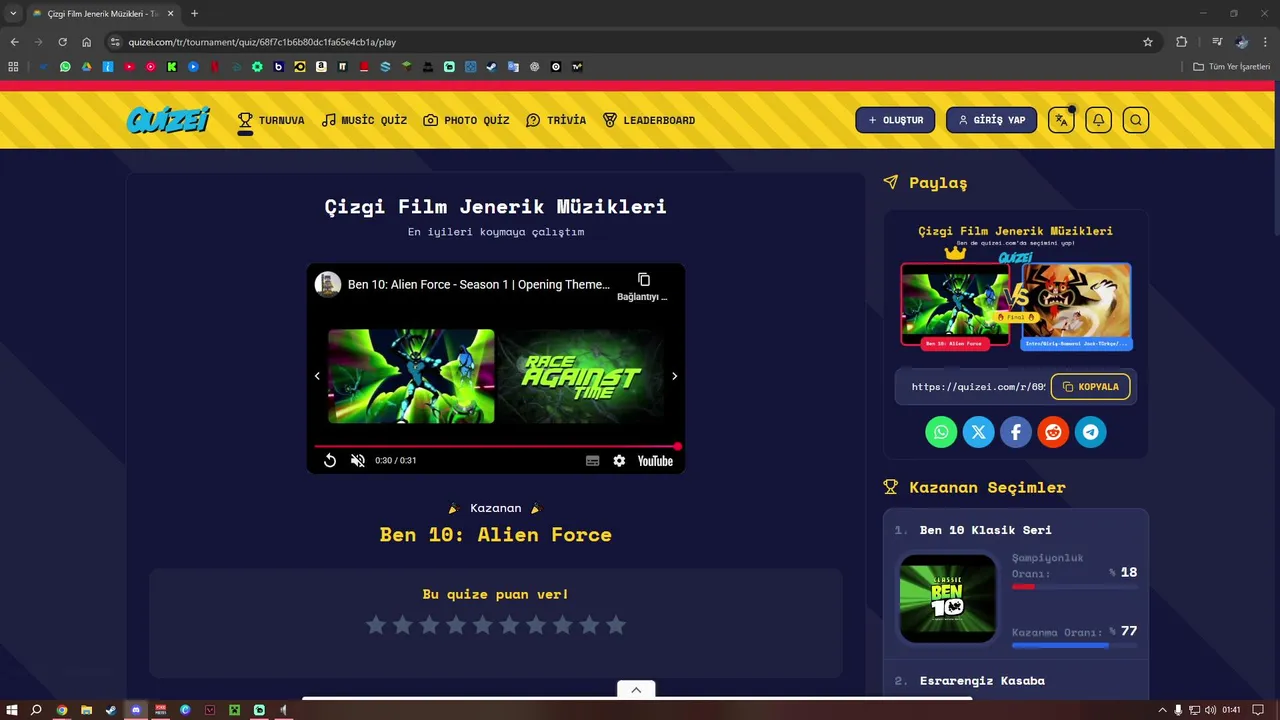The width and height of the screenshot is (1280, 720).
Task: Open the Leaderboard page
Action: [649, 120]
